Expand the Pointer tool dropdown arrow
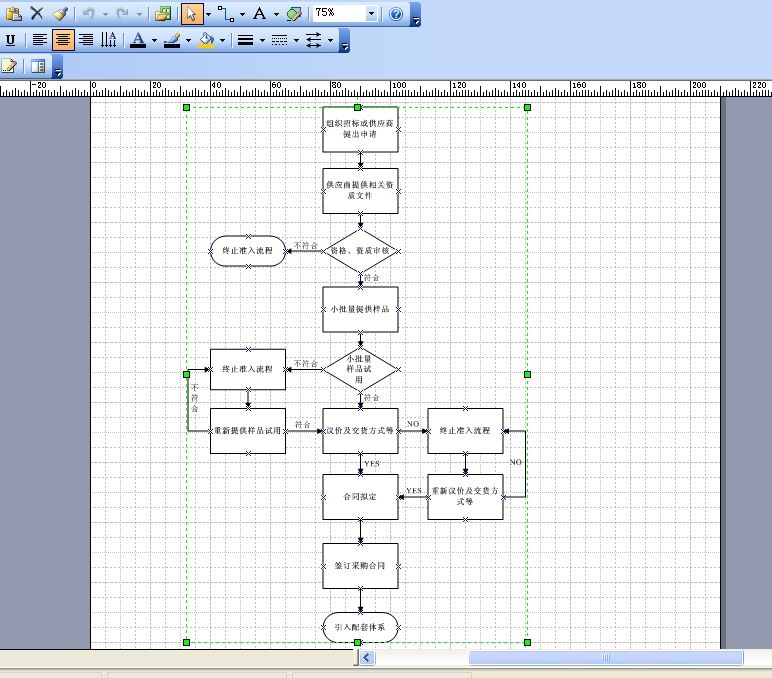 coord(208,14)
